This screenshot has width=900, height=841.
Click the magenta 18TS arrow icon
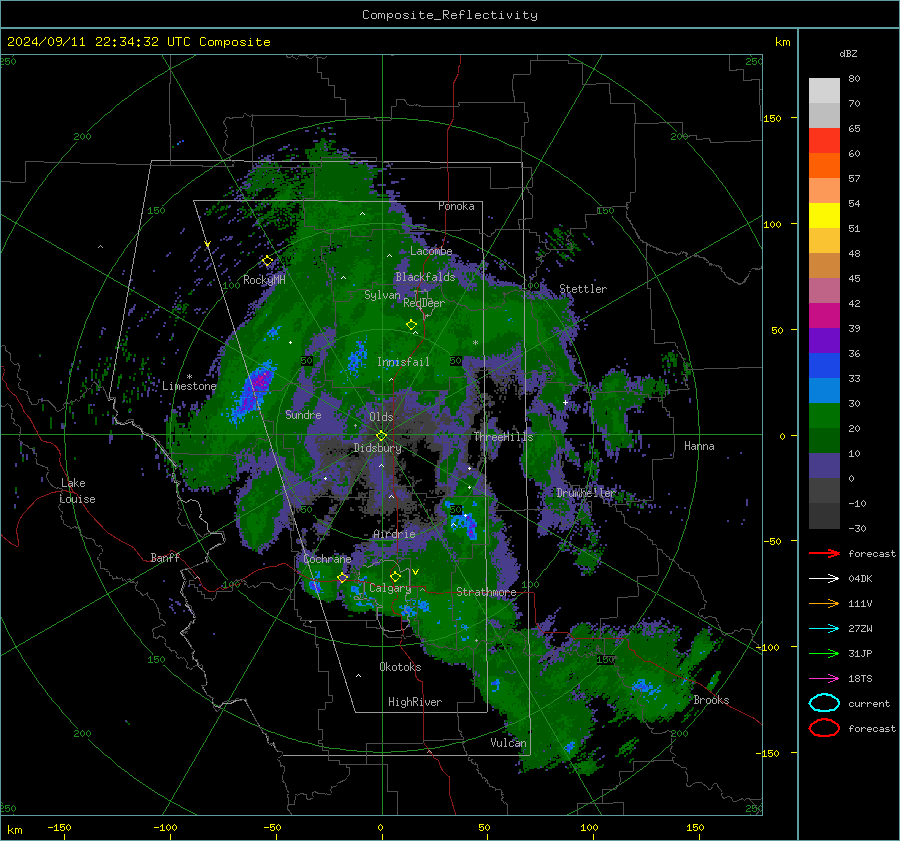tap(824, 679)
